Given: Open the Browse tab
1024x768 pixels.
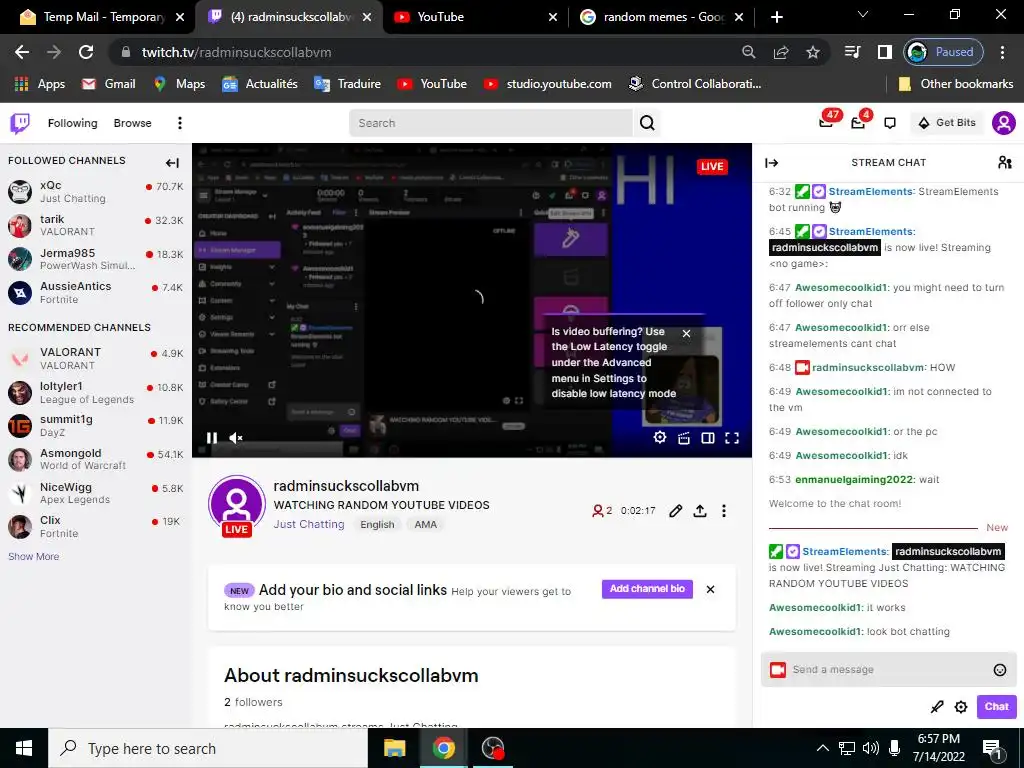Looking at the screenshot, I should pyautogui.click(x=133, y=123).
